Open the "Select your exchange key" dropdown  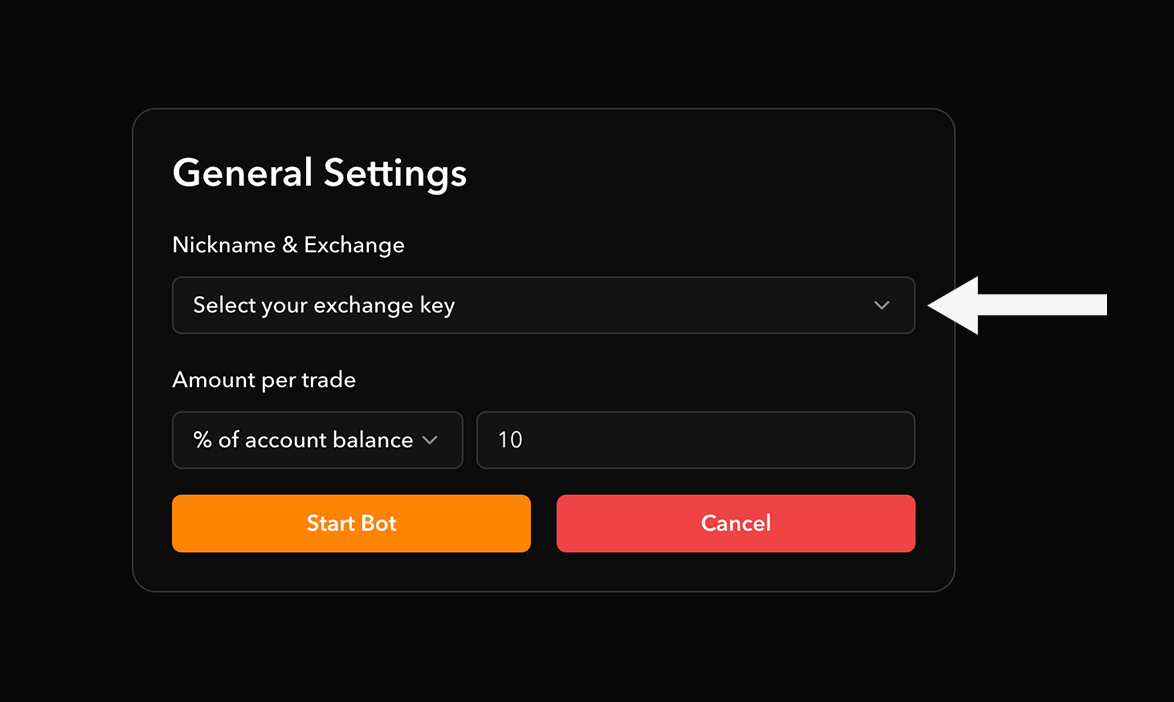(x=543, y=305)
